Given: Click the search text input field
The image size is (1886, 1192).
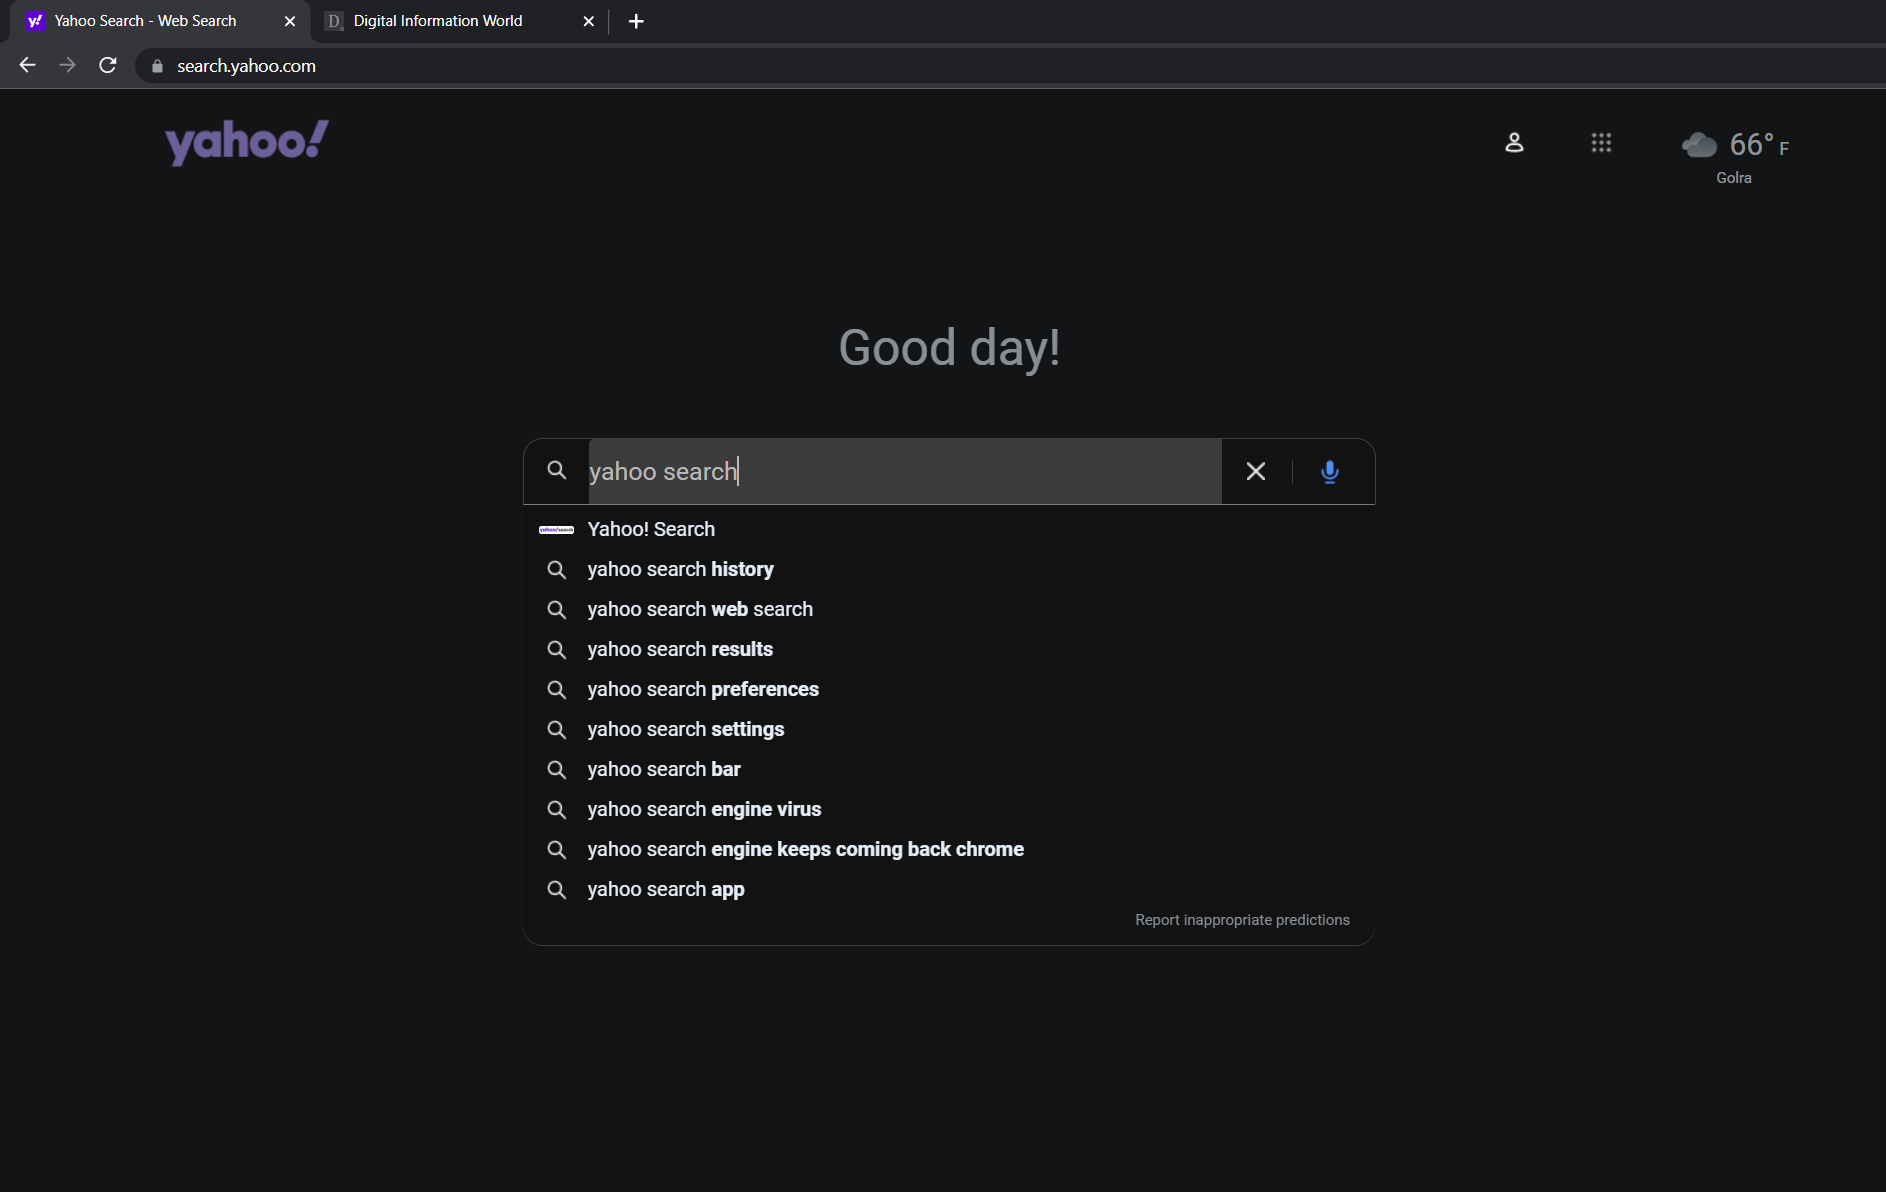Looking at the screenshot, I should tap(905, 471).
